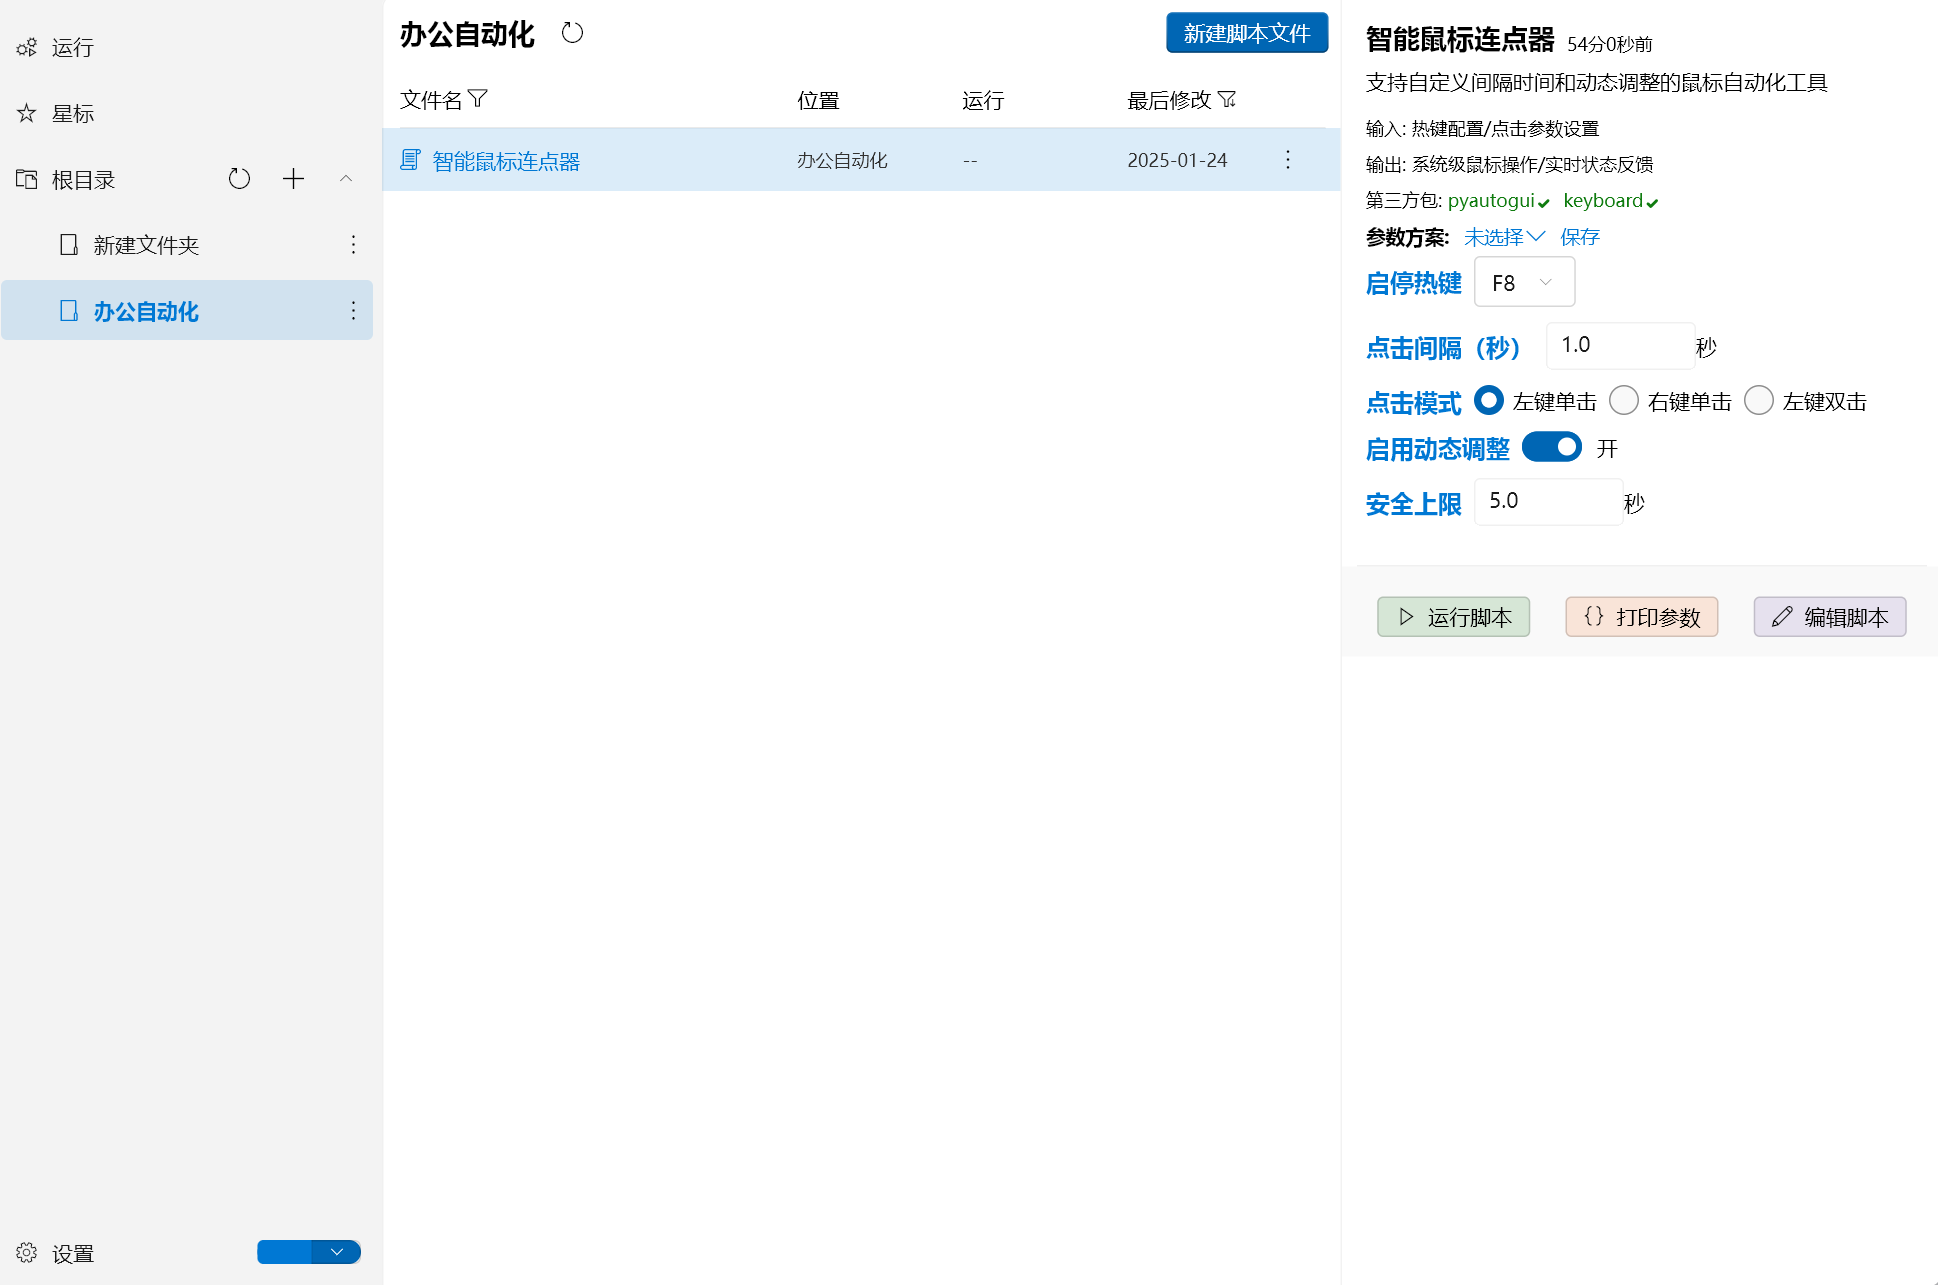Select 左键双击 click mode
The image size is (1938, 1285).
point(1759,400)
